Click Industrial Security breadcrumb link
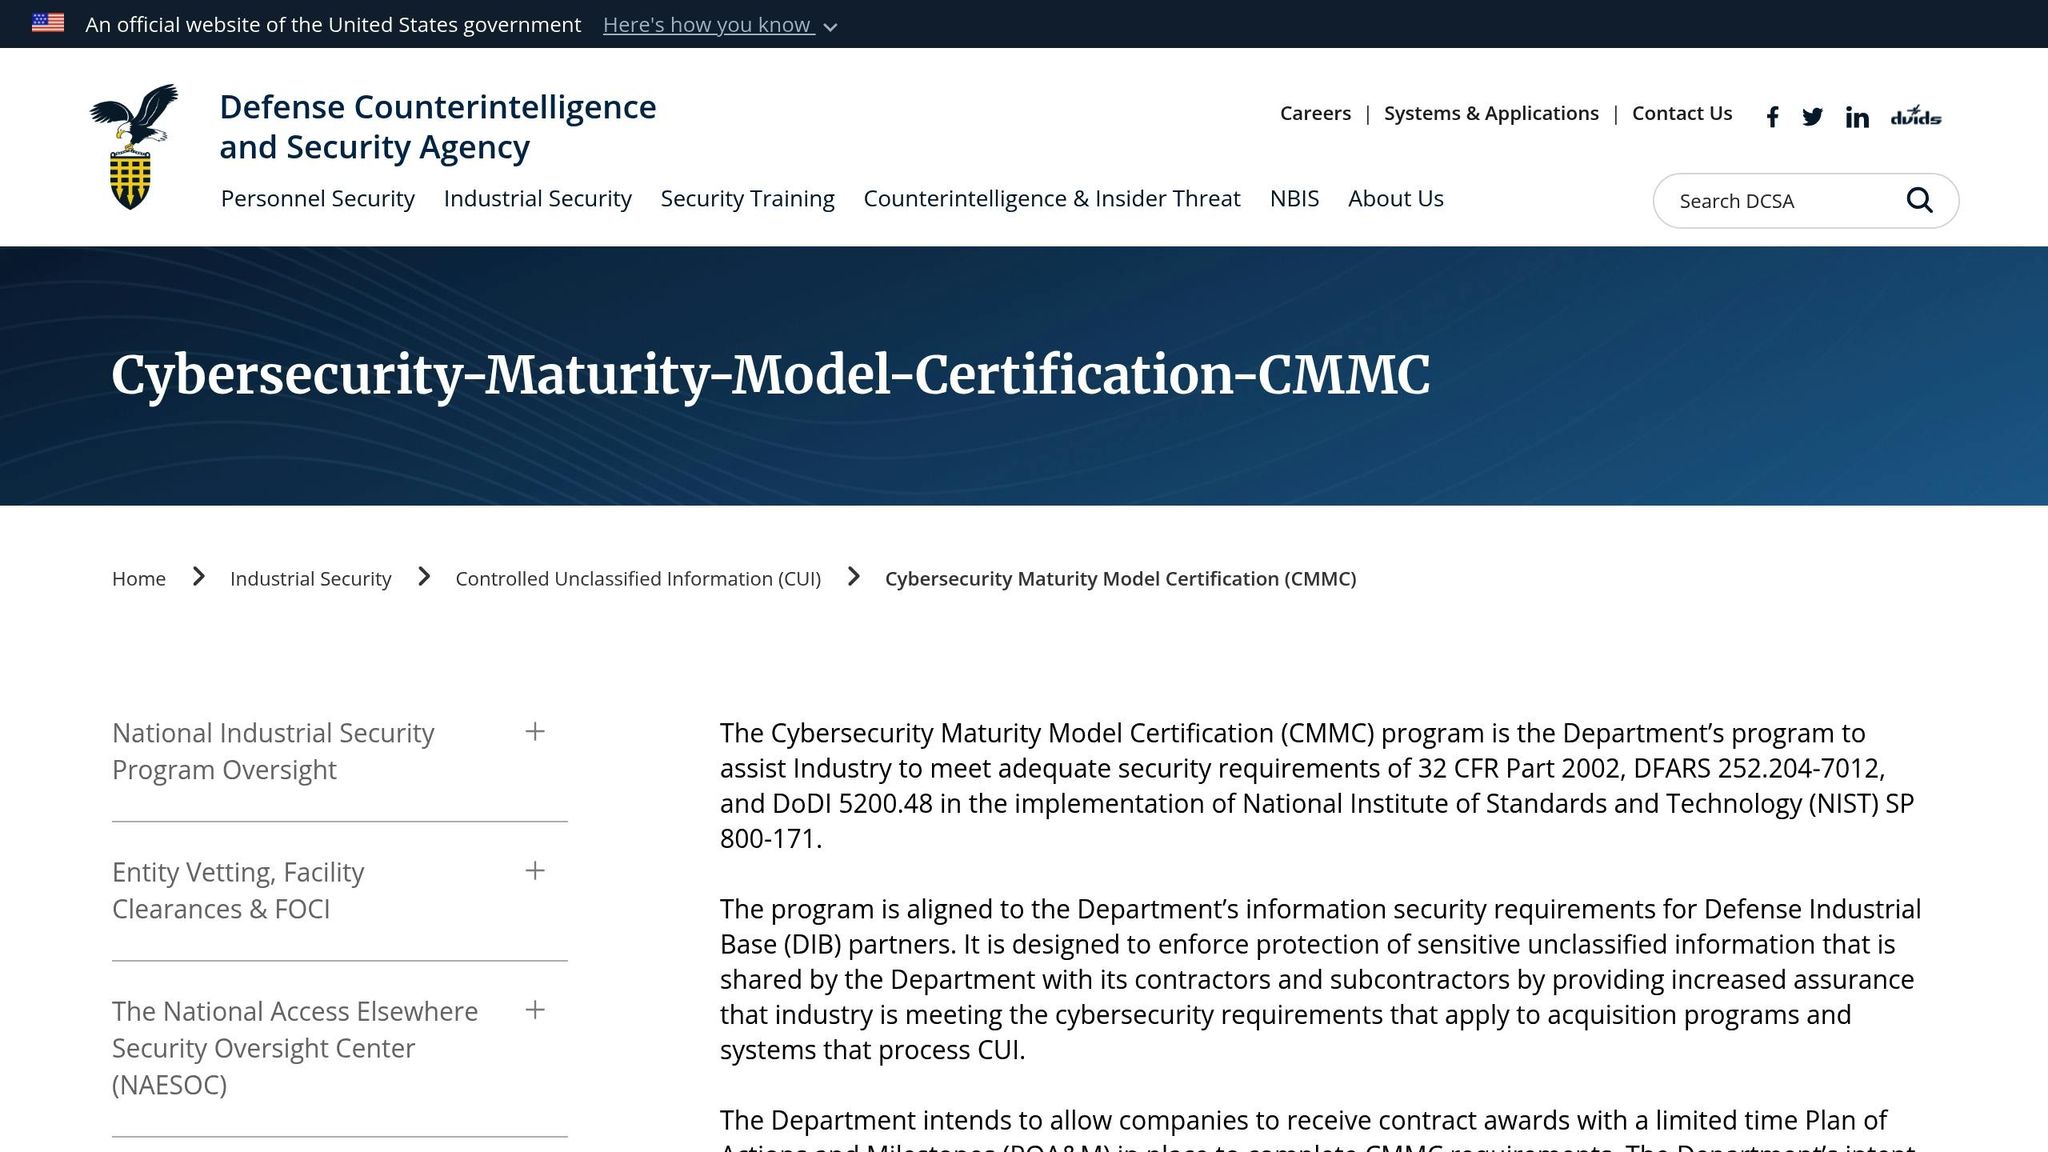 click(x=311, y=579)
